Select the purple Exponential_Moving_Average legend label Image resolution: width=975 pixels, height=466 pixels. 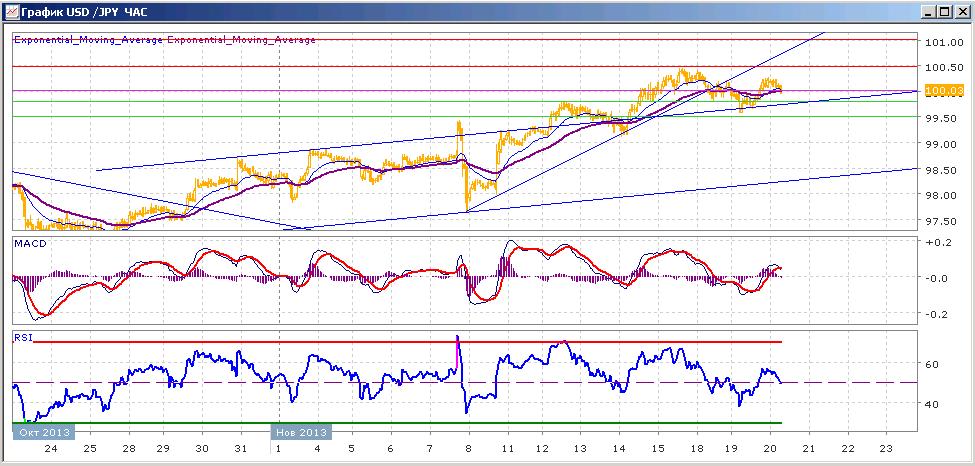coord(241,39)
